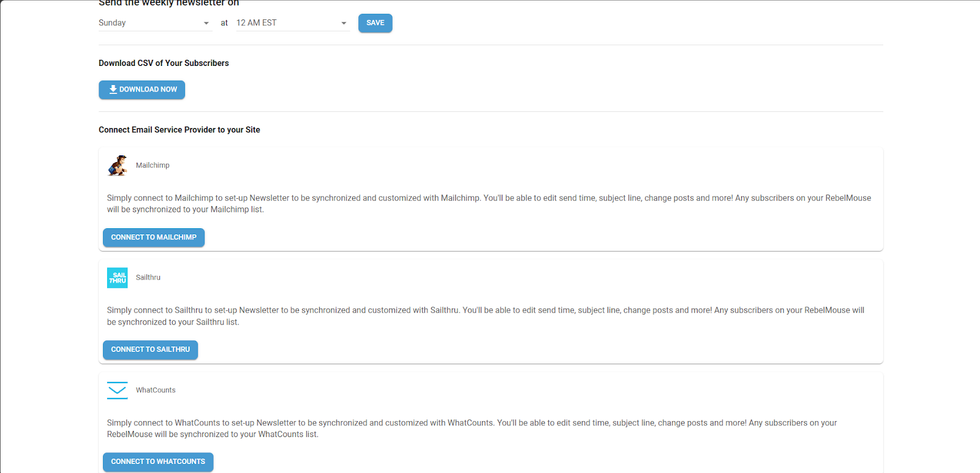
Task: Click the download arrow icon
Action: pyautogui.click(x=113, y=90)
